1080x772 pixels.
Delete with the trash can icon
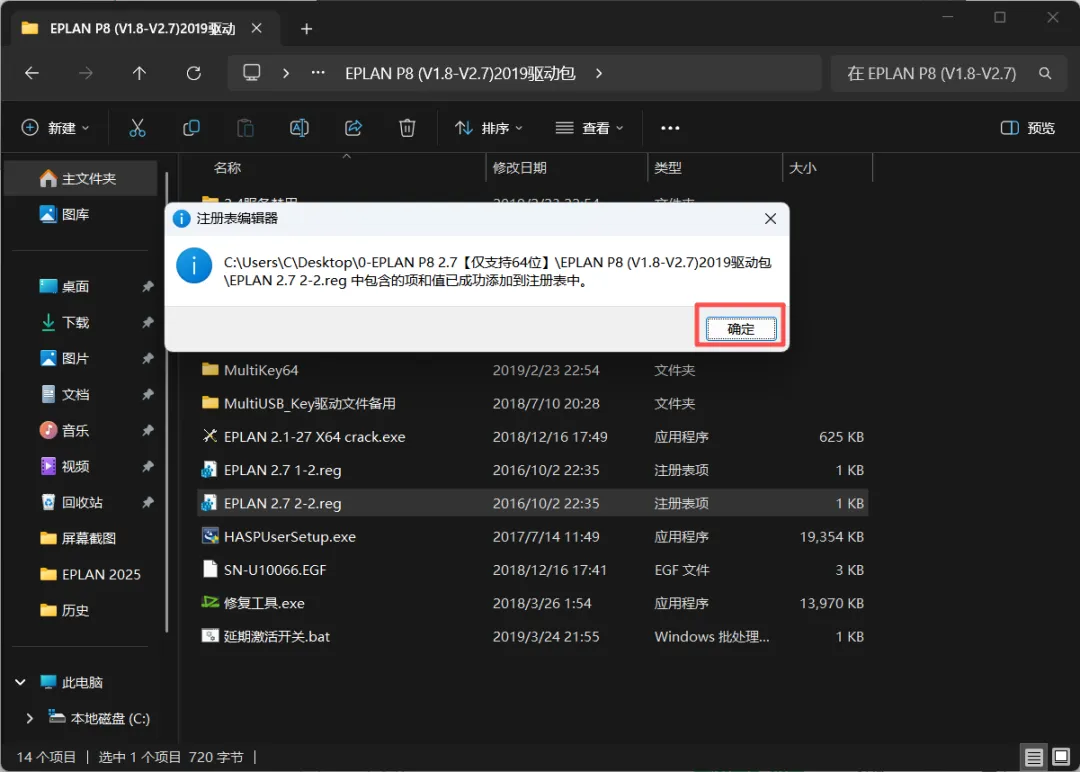click(407, 128)
